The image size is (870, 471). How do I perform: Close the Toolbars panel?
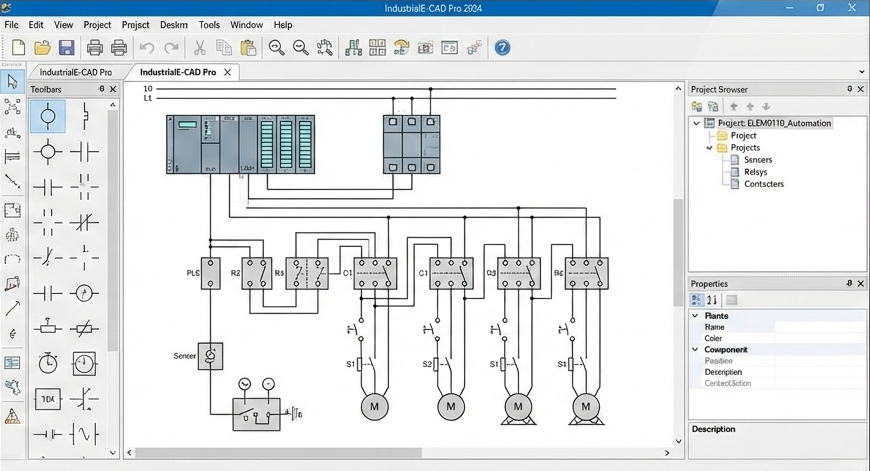[113, 89]
